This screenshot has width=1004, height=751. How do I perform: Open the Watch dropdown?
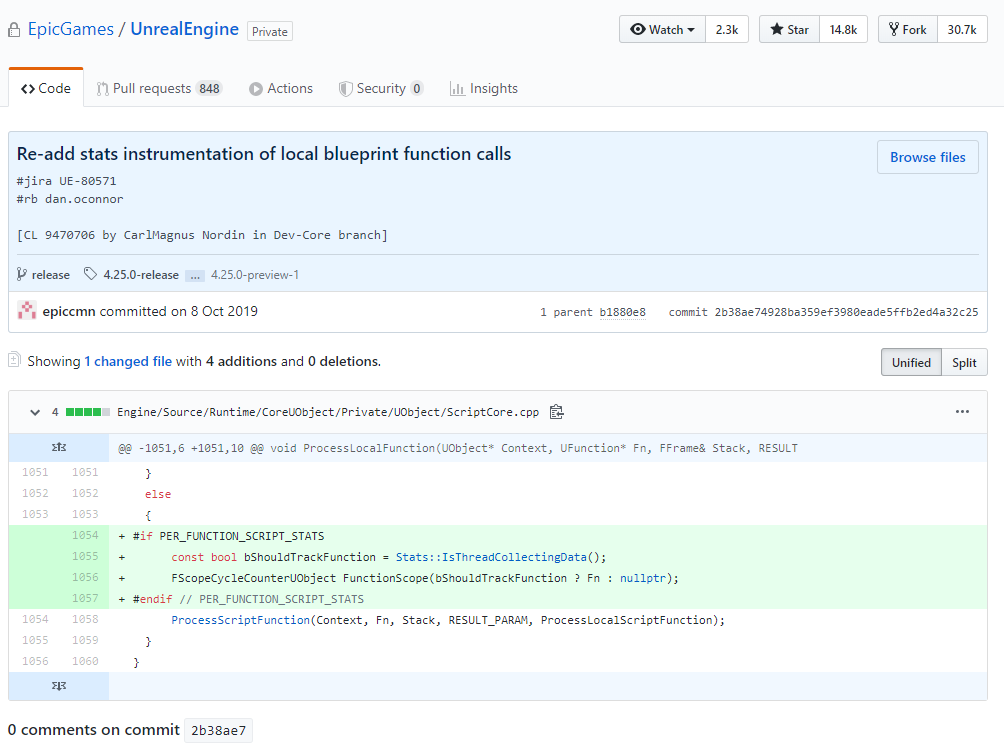pos(662,29)
